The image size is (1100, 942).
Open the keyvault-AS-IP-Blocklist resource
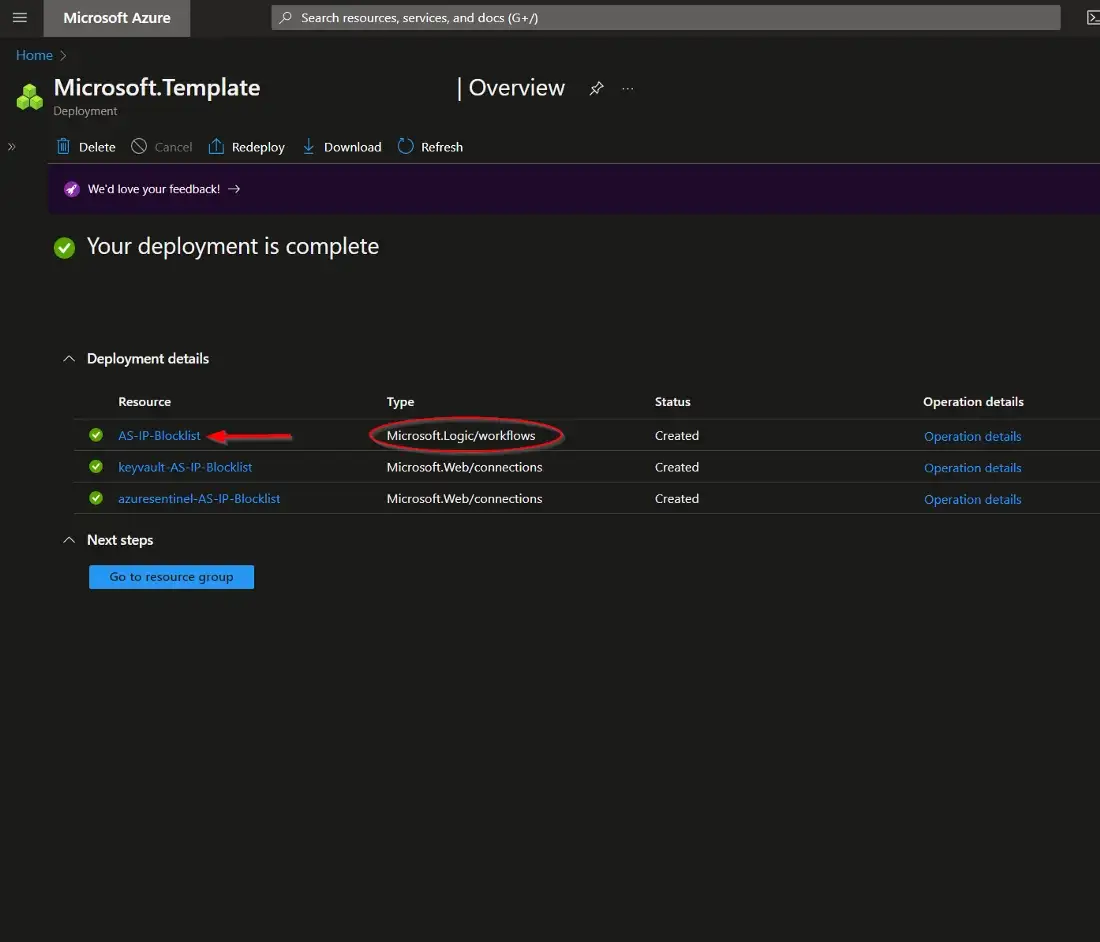(185, 467)
